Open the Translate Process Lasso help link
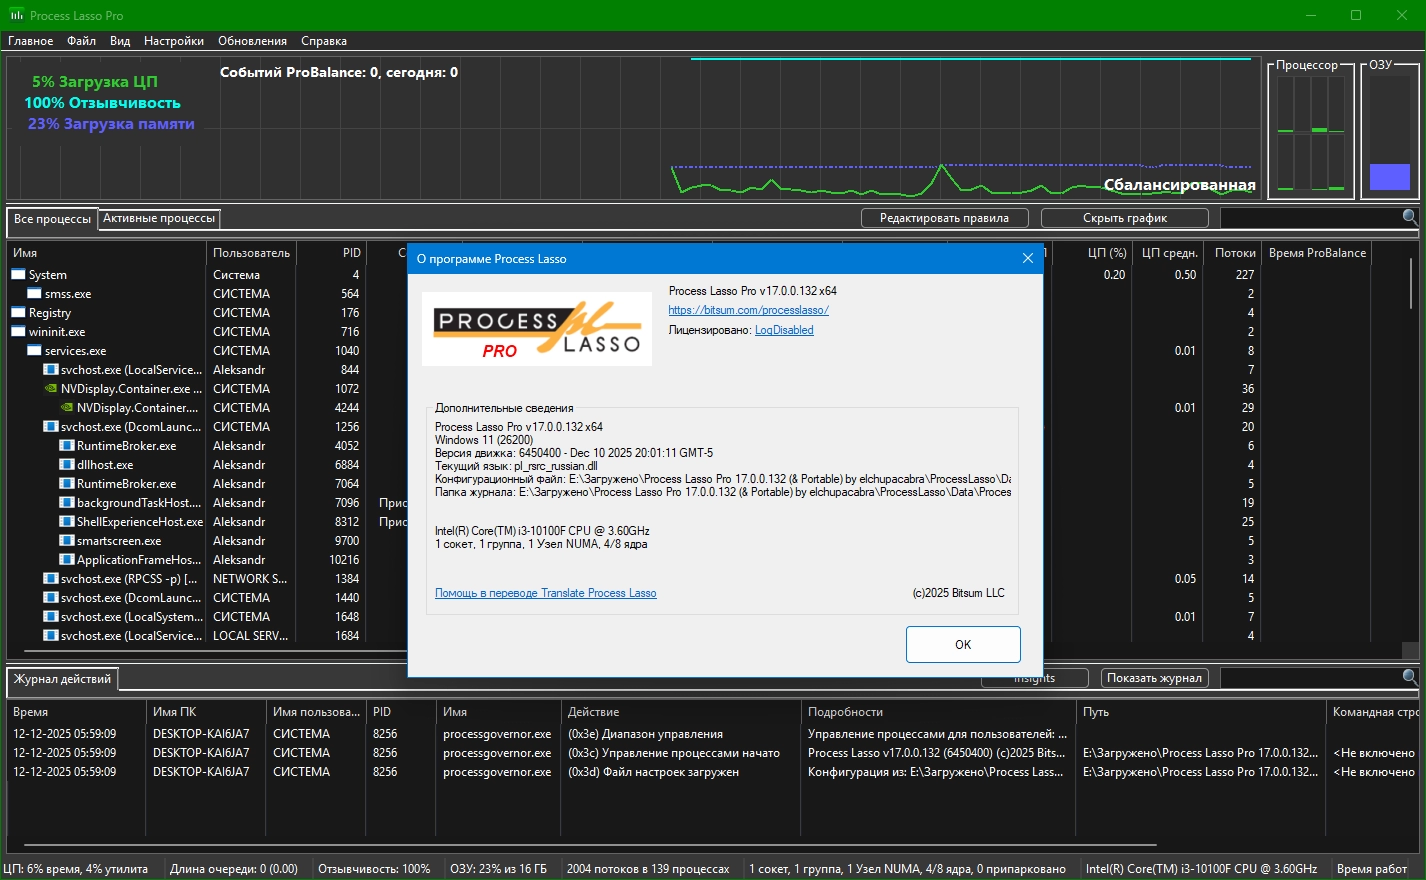This screenshot has width=1426, height=880. coord(546,593)
